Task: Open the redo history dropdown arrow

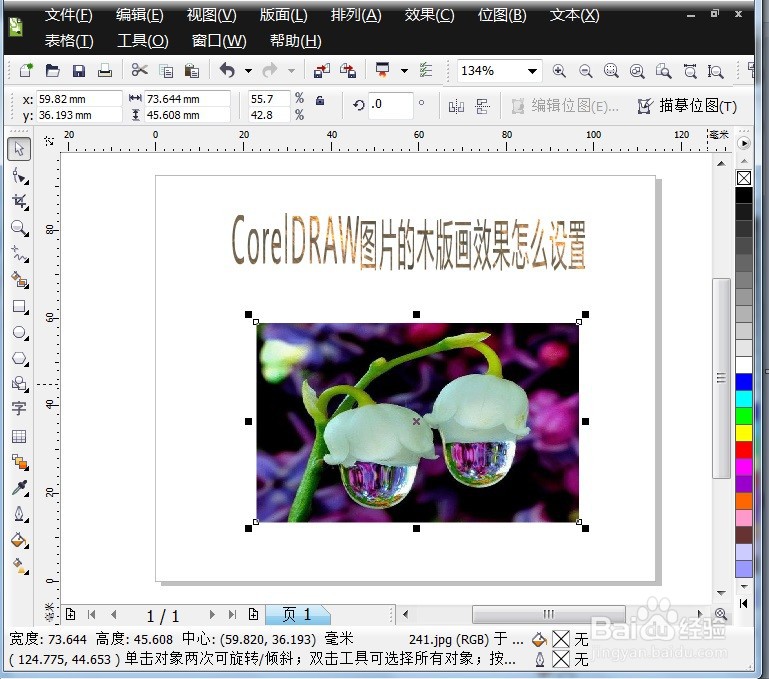Action: 291,71
